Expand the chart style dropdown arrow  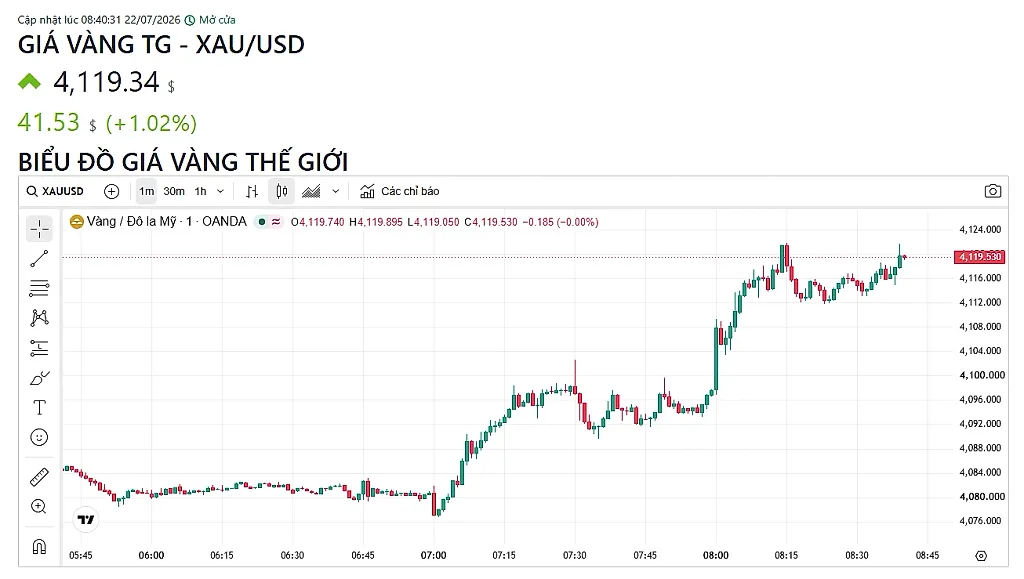tap(336, 191)
